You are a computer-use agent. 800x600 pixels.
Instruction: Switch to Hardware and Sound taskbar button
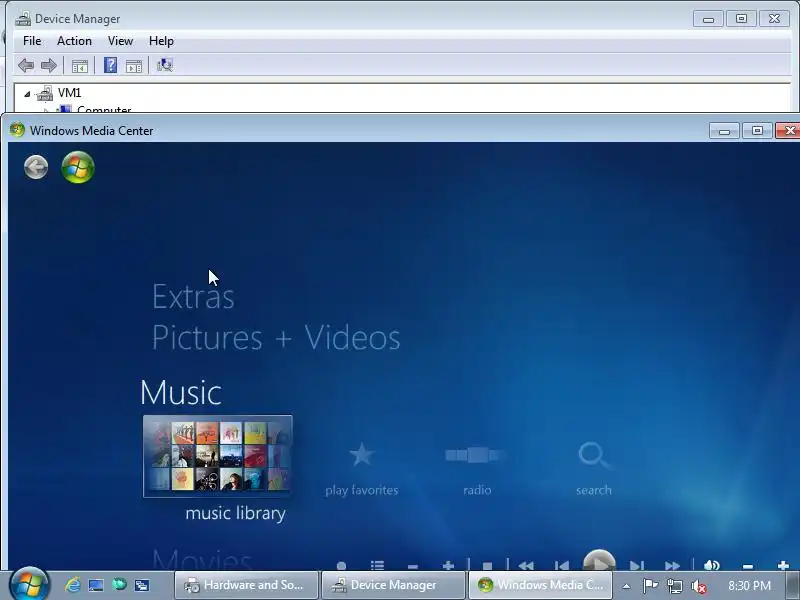click(246, 585)
